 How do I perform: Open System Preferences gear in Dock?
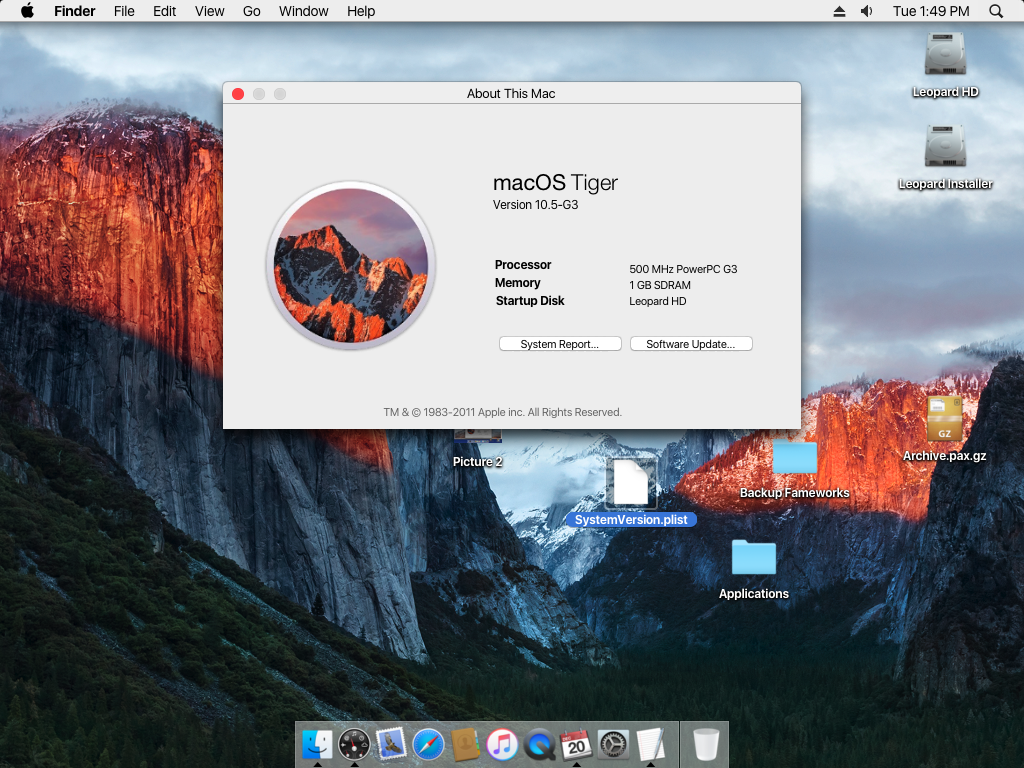point(613,745)
